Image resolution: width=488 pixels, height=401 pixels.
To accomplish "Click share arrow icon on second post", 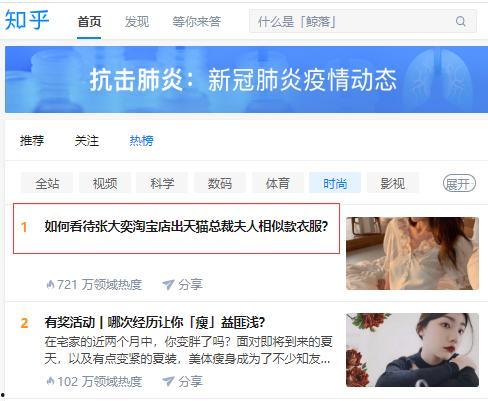I will pos(168,381).
